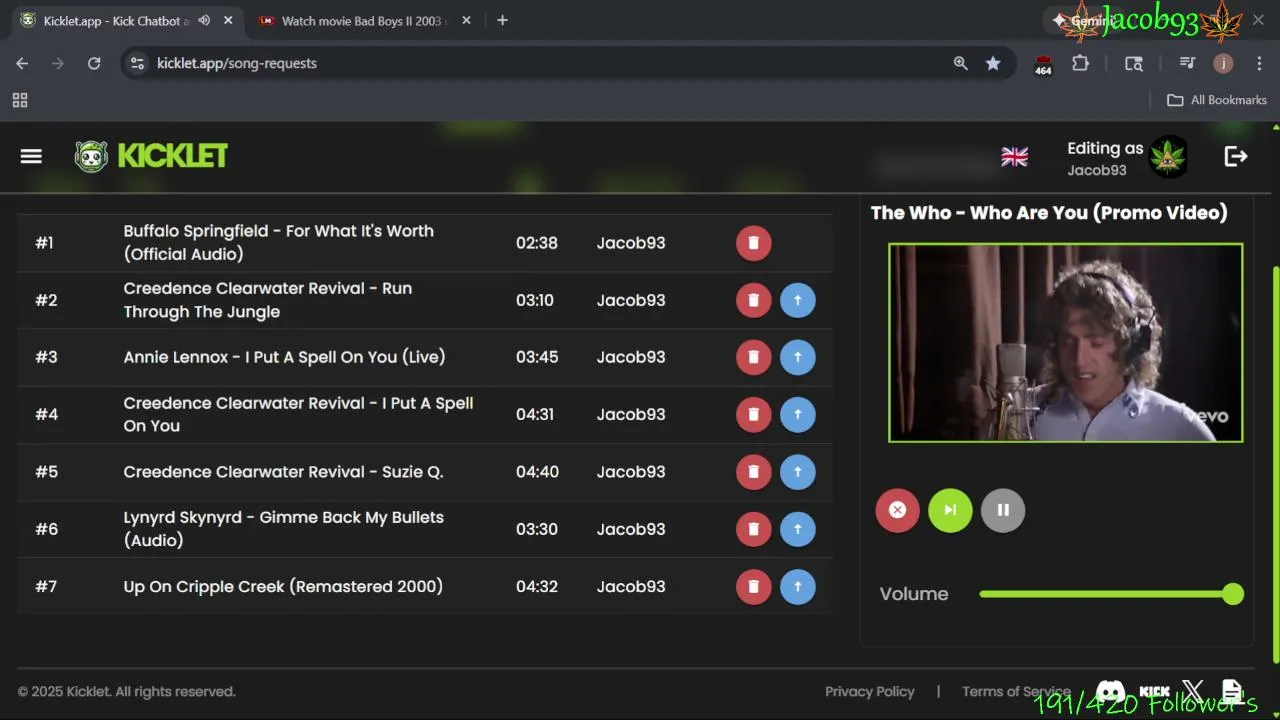The height and width of the screenshot is (720, 1280).
Task: Mute audio on the Kicklet tab
Action: click(x=204, y=20)
